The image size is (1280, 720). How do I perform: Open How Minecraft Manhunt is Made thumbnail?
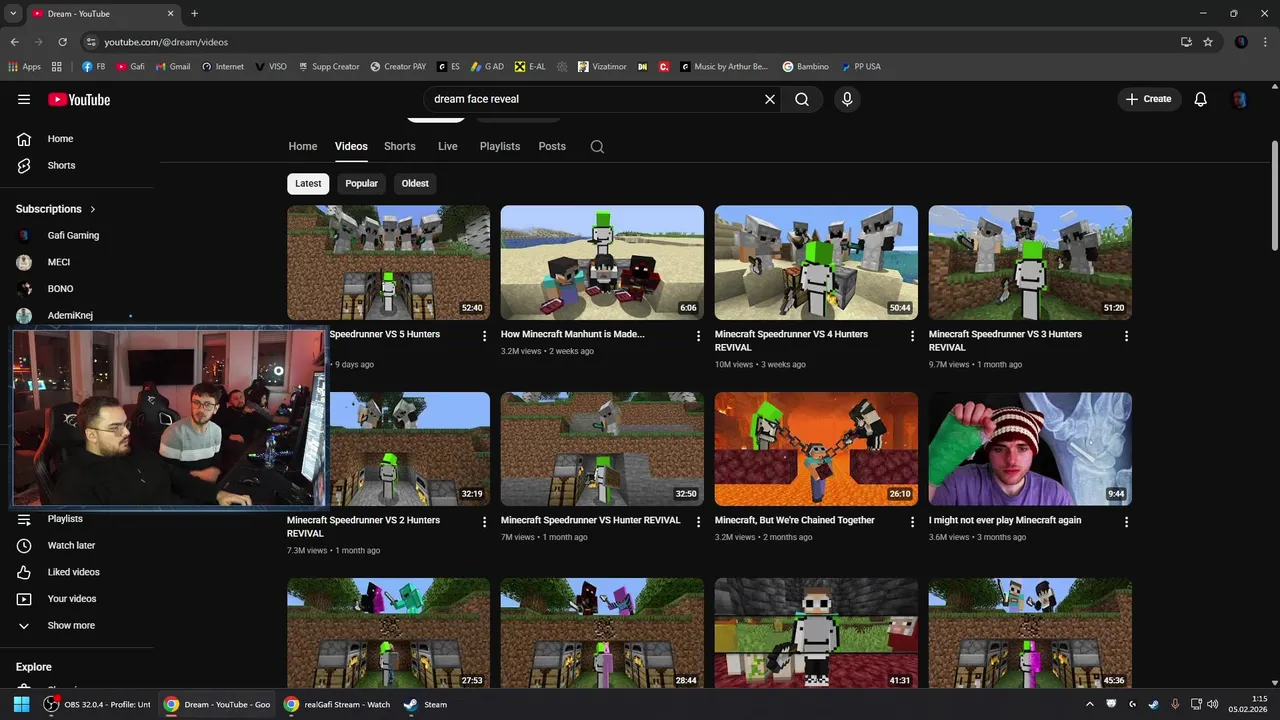[x=602, y=263]
